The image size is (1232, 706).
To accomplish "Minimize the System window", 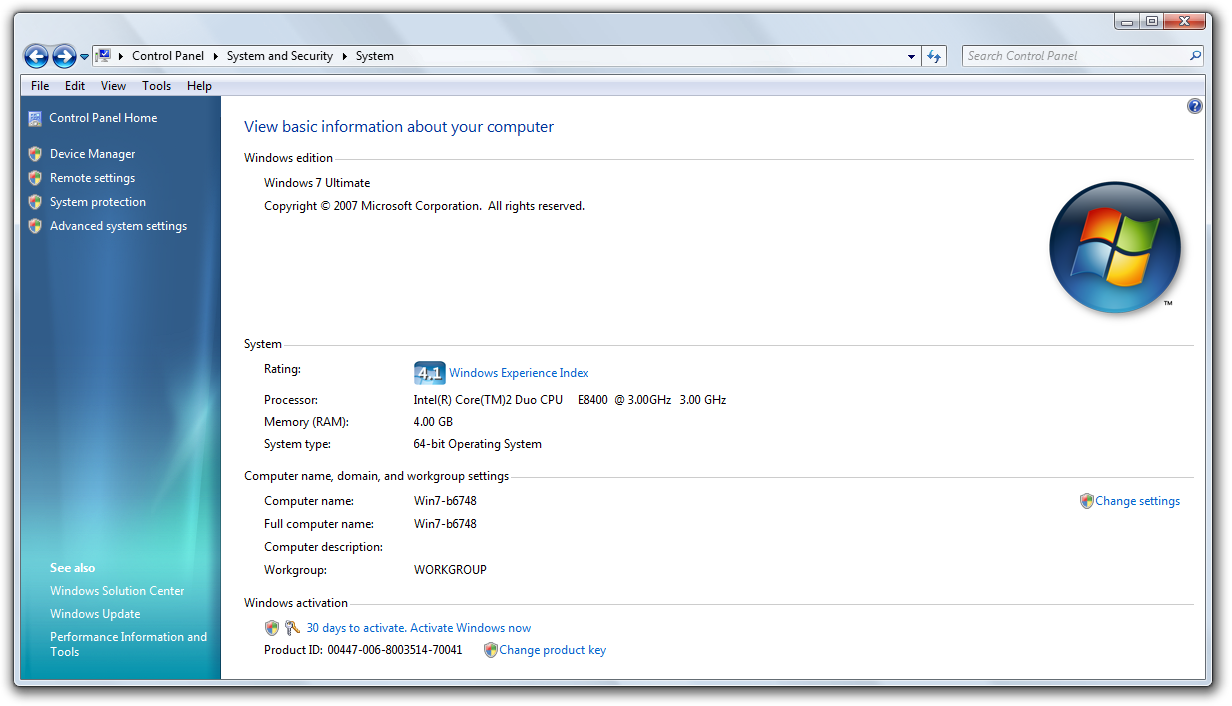I will pyautogui.click(x=1126, y=21).
